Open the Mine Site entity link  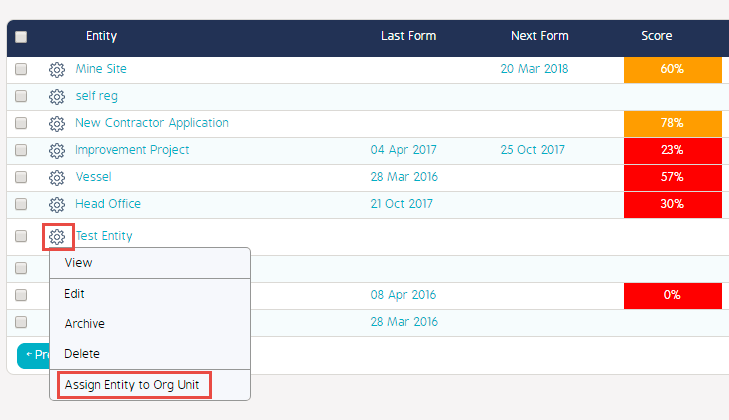click(101, 70)
